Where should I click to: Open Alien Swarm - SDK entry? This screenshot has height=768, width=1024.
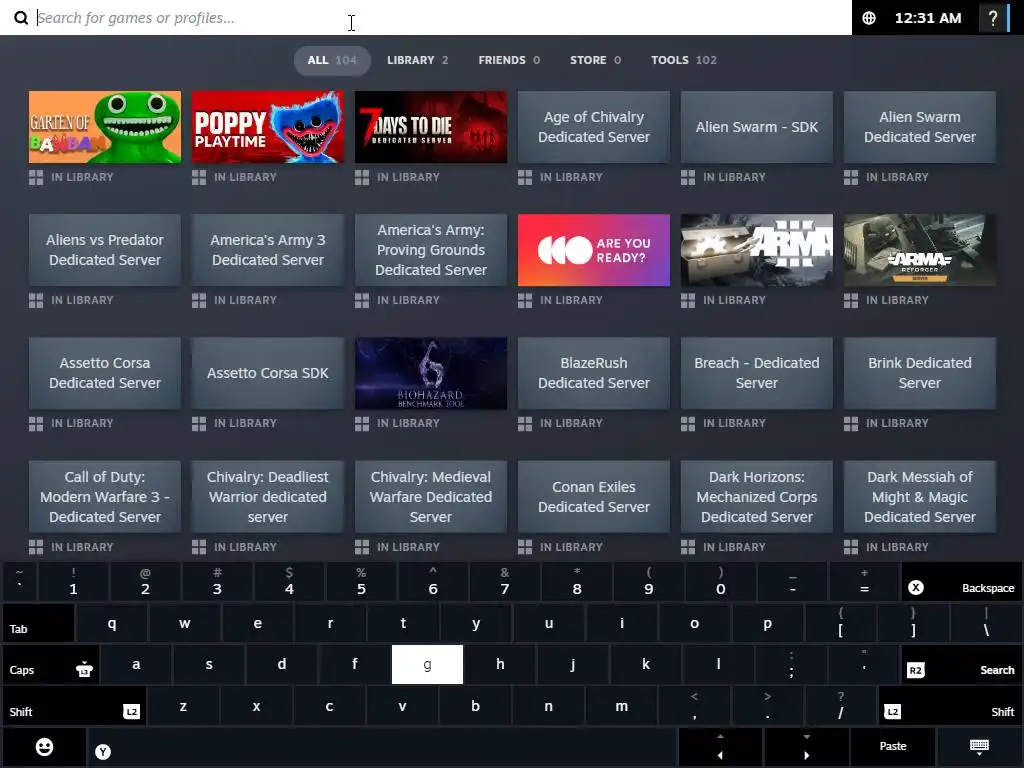756,127
